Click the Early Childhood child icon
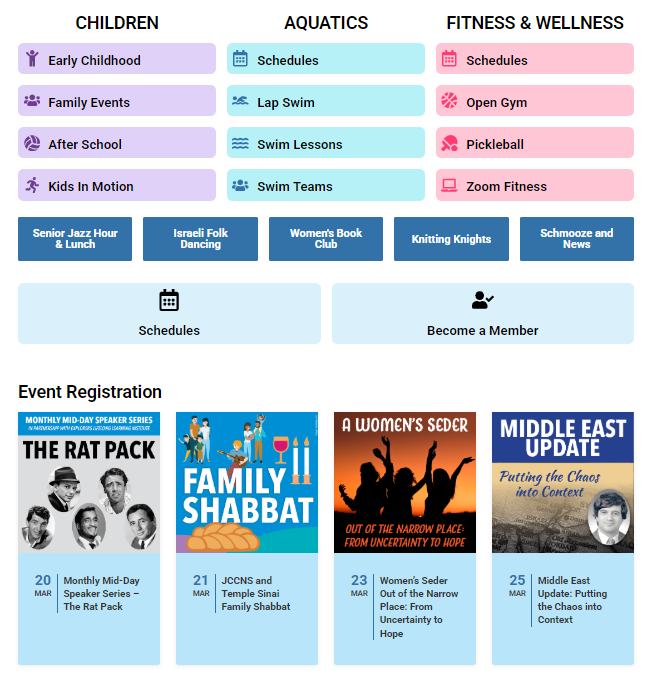 coord(32,59)
